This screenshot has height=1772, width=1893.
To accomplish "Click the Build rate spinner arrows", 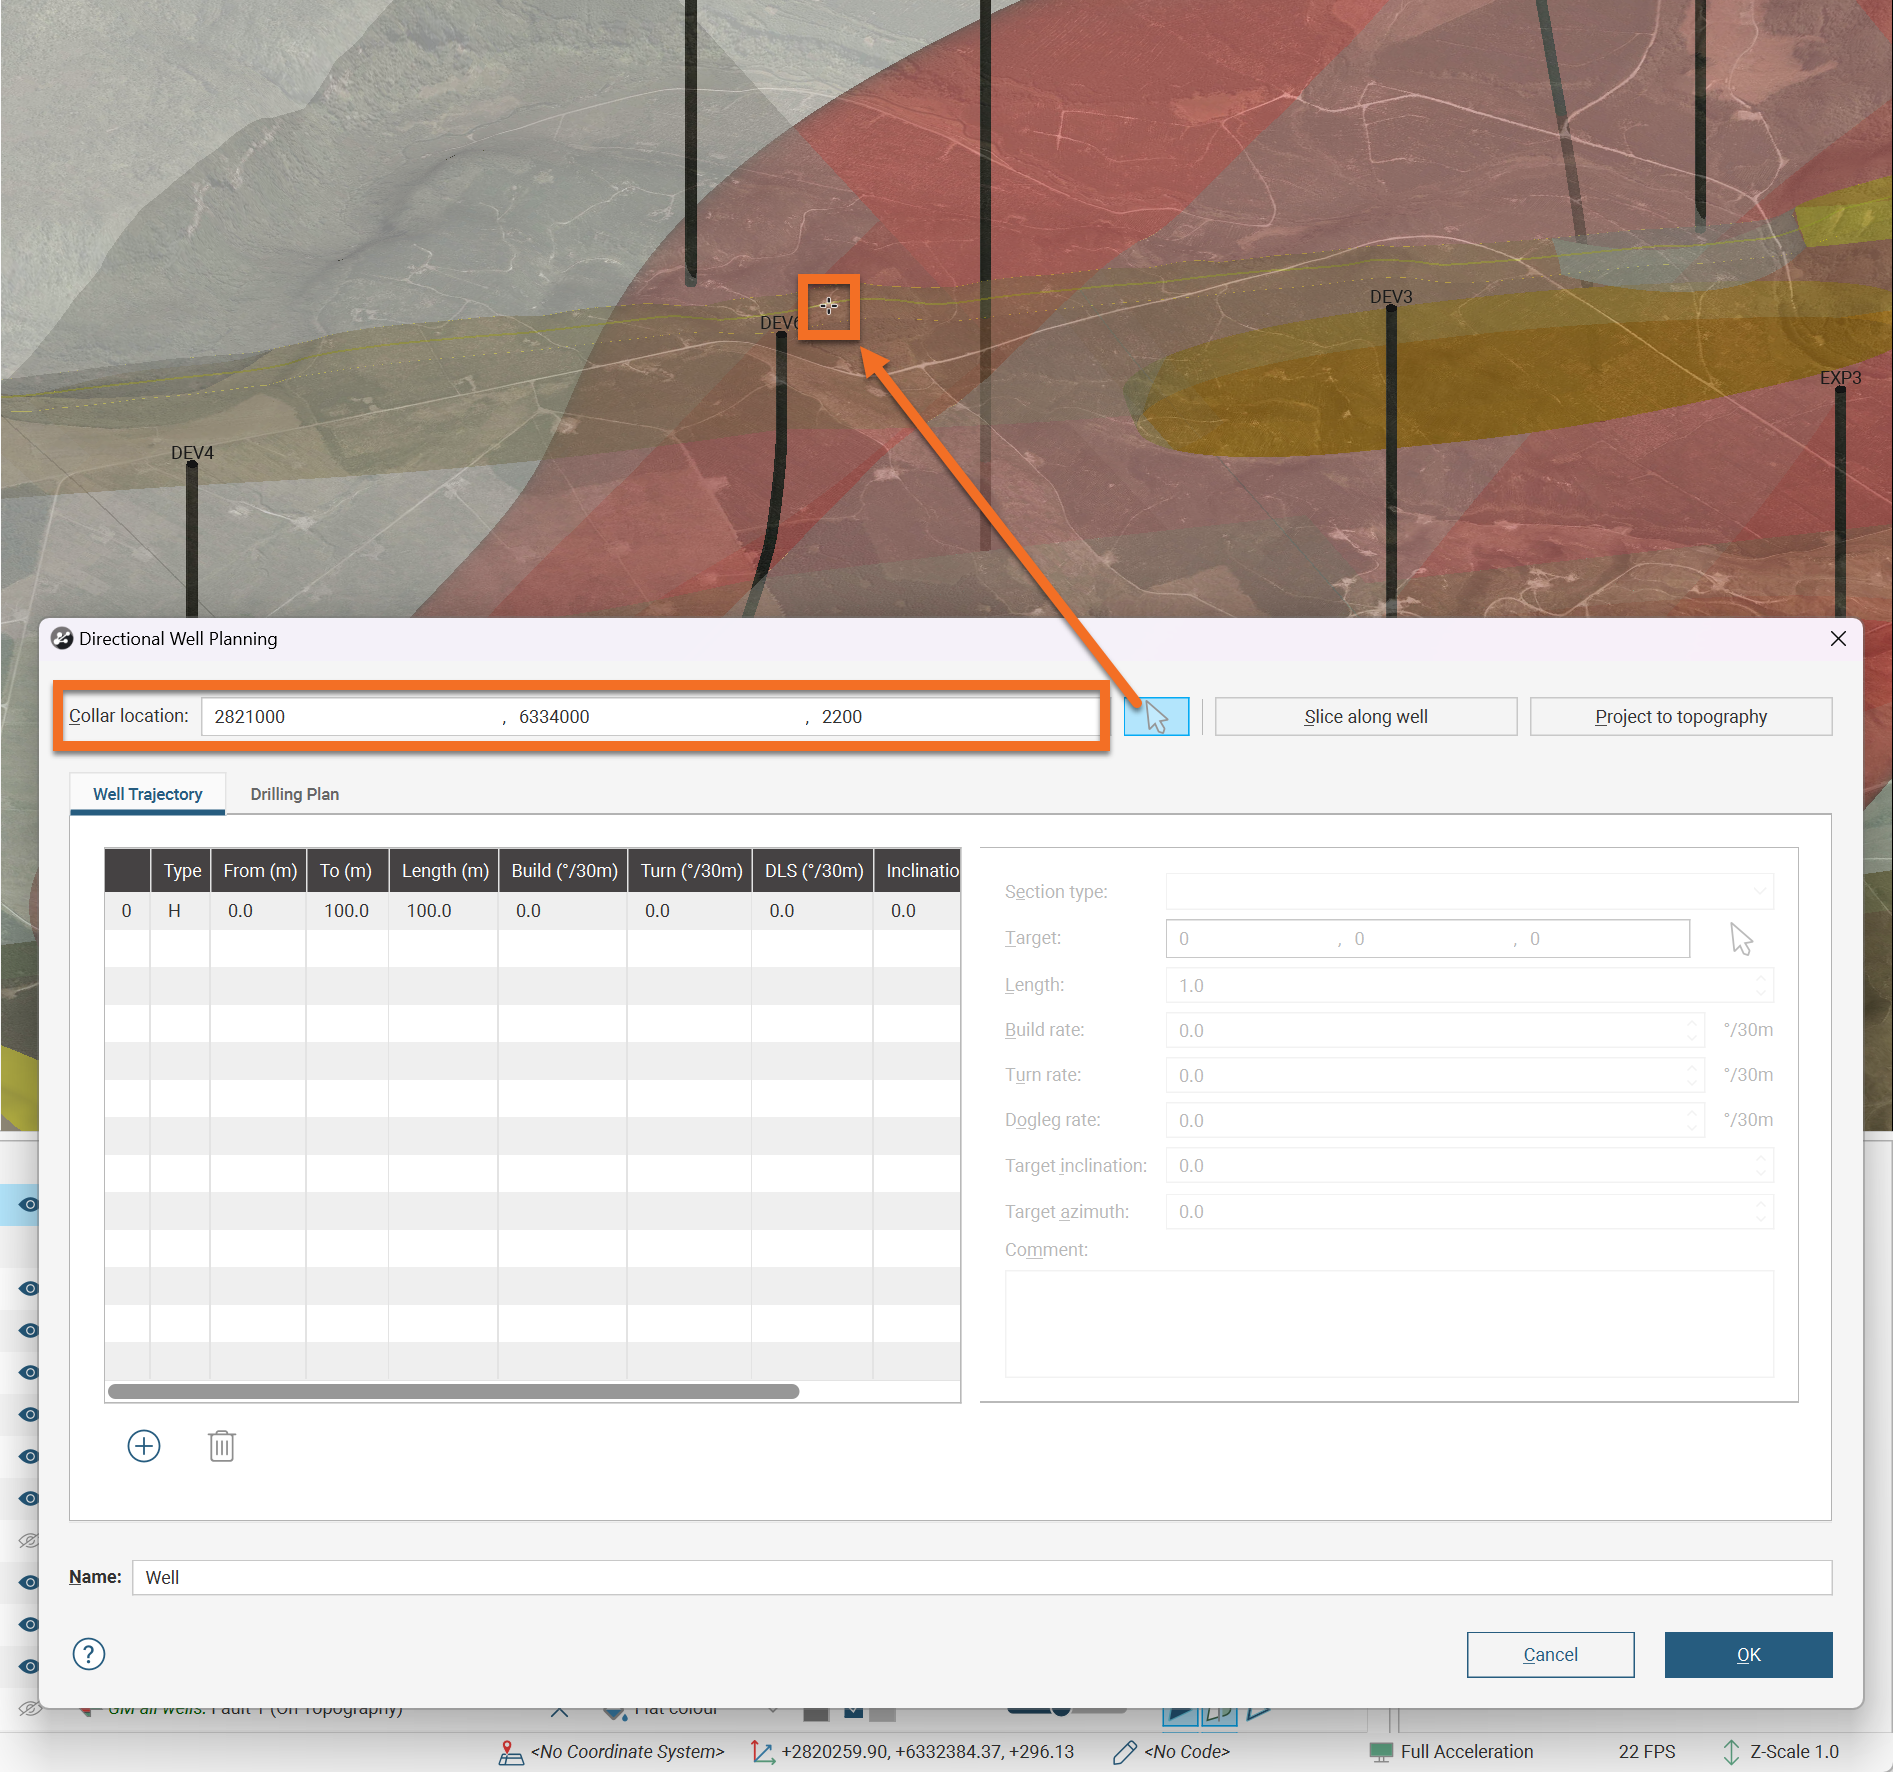I will pos(1692,1030).
